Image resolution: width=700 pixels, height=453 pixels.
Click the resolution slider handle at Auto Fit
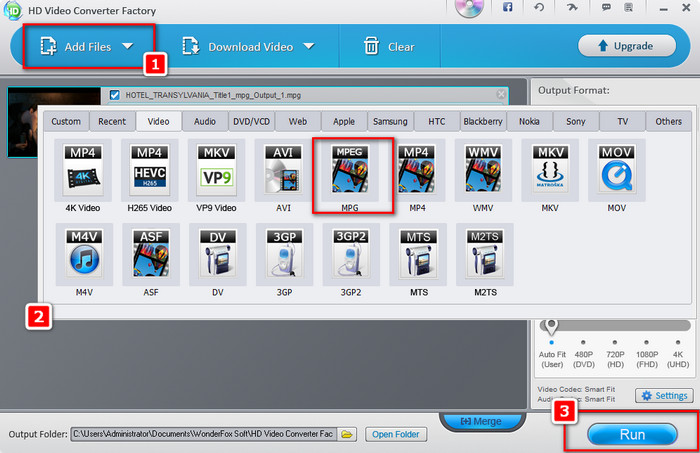pyautogui.click(x=551, y=326)
